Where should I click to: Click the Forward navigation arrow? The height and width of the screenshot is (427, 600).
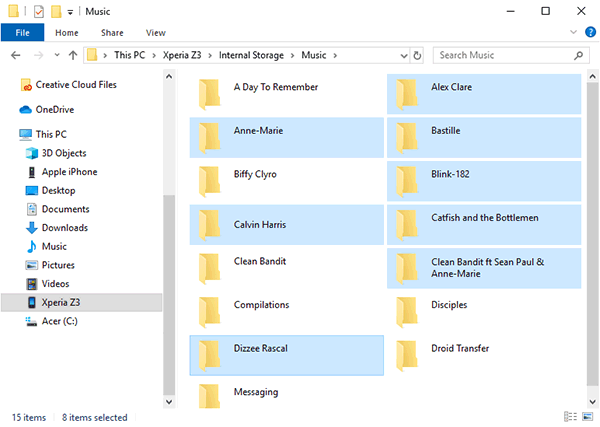tap(39, 55)
